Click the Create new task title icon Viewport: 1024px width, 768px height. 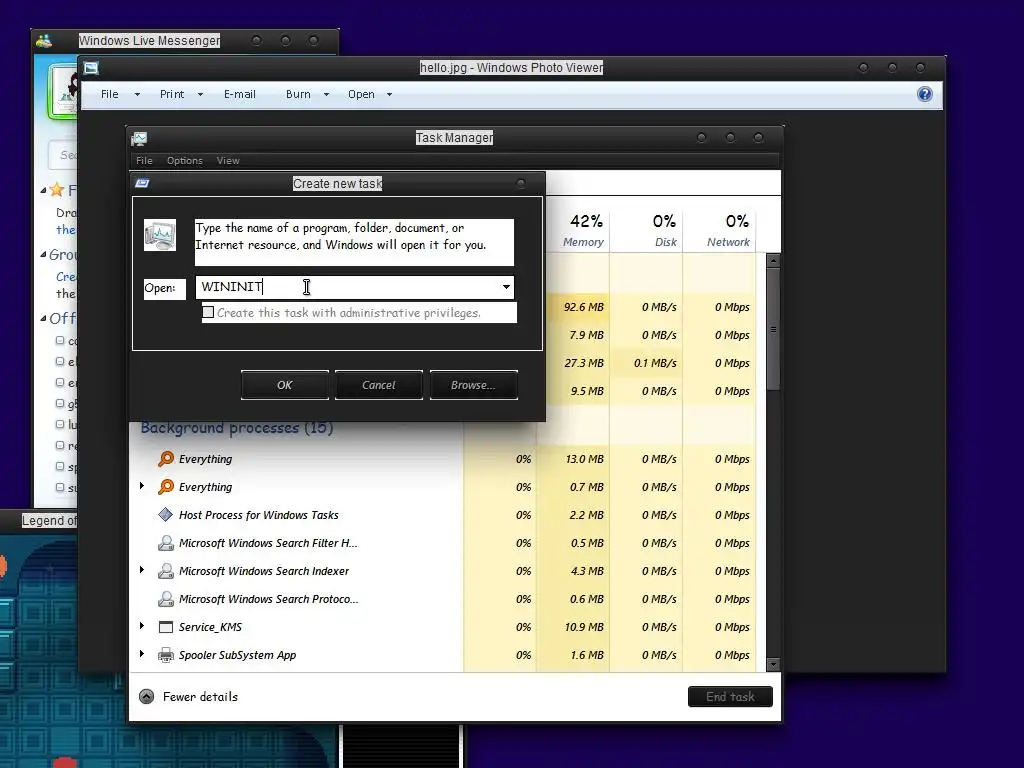point(142,184)
